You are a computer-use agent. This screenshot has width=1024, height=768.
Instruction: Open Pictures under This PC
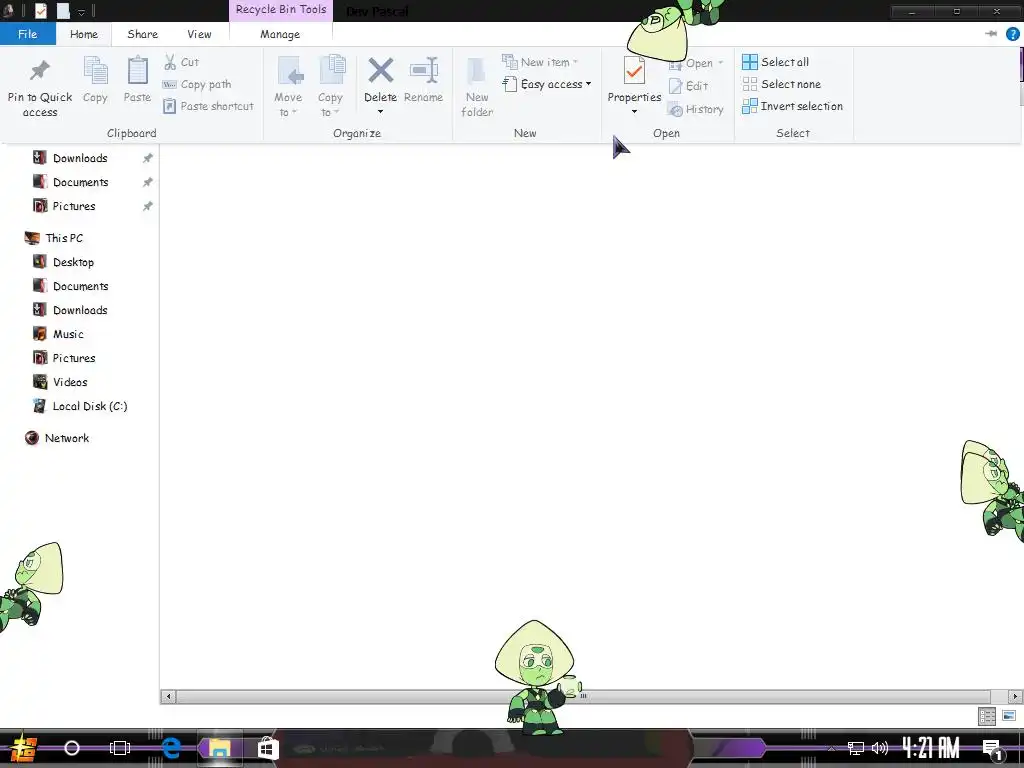click(74, 359)
